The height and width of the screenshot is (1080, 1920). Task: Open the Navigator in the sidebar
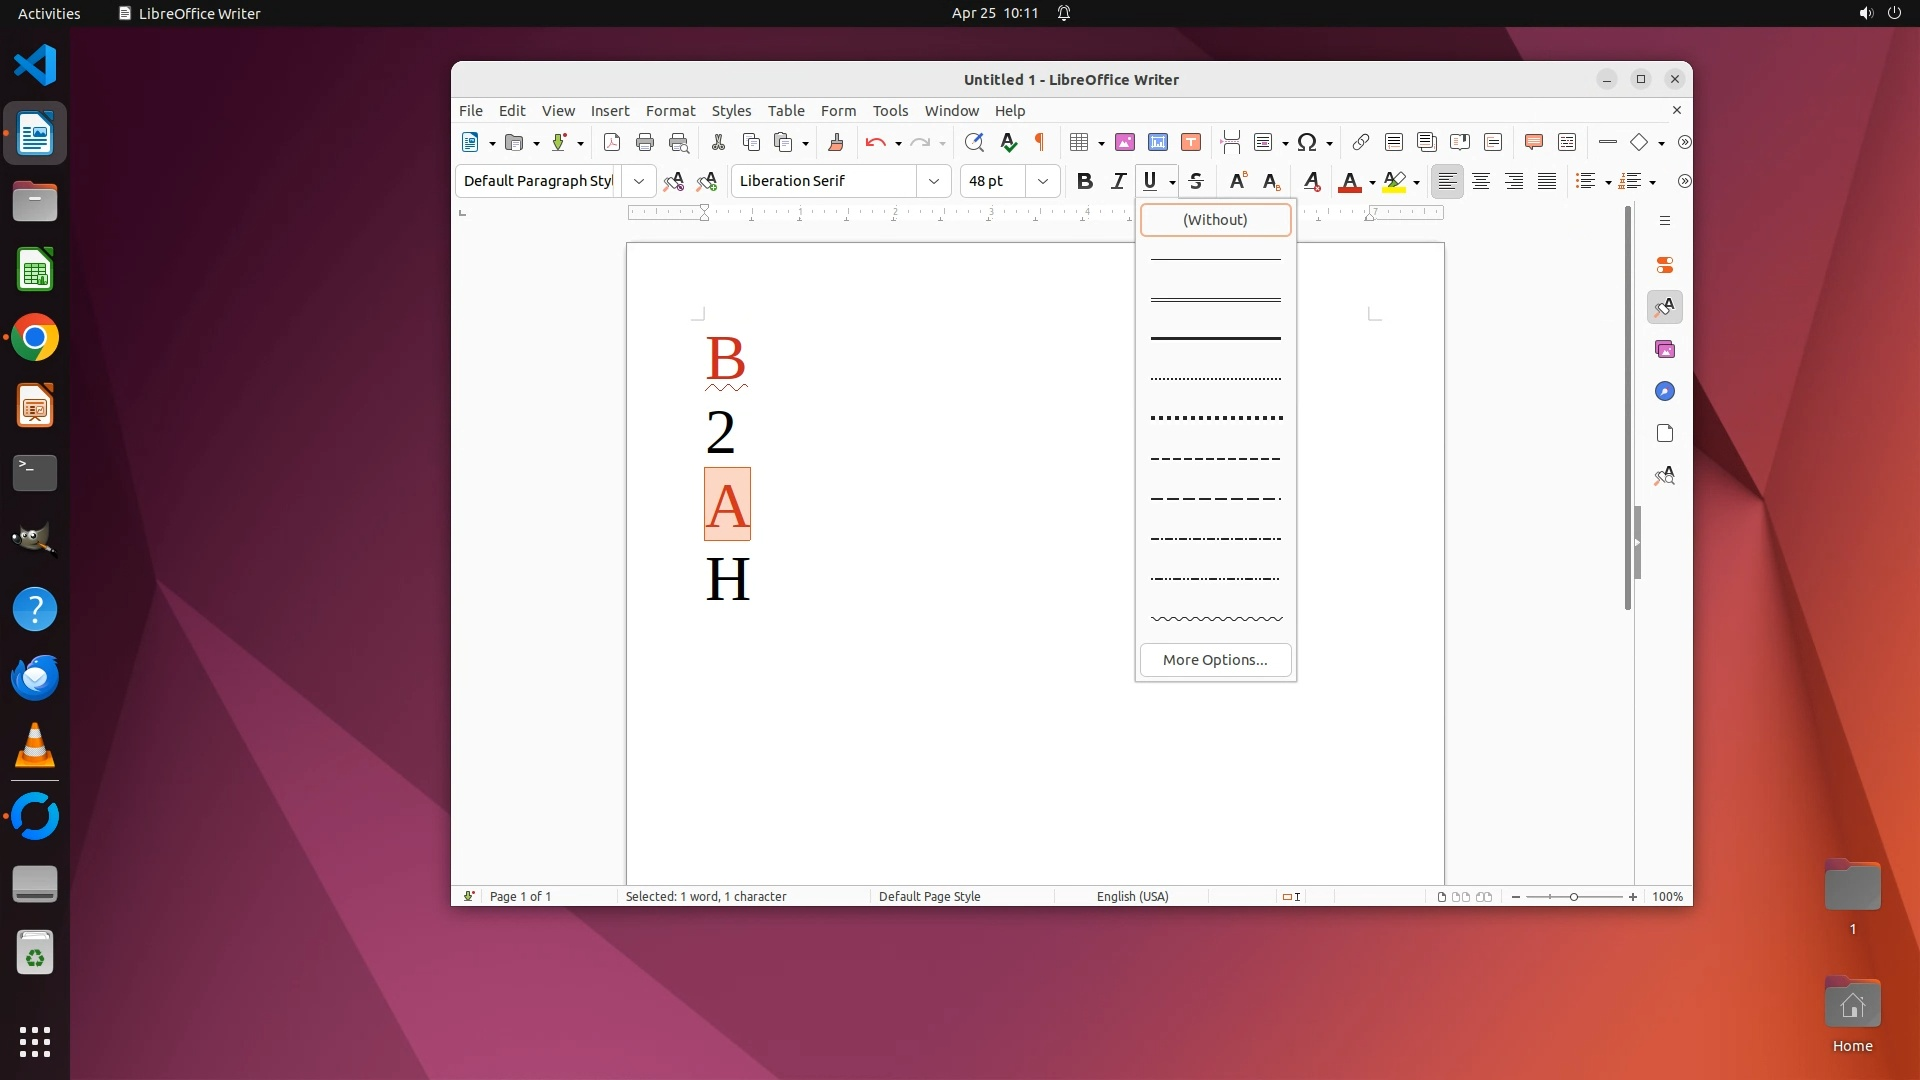[1664, 391]
